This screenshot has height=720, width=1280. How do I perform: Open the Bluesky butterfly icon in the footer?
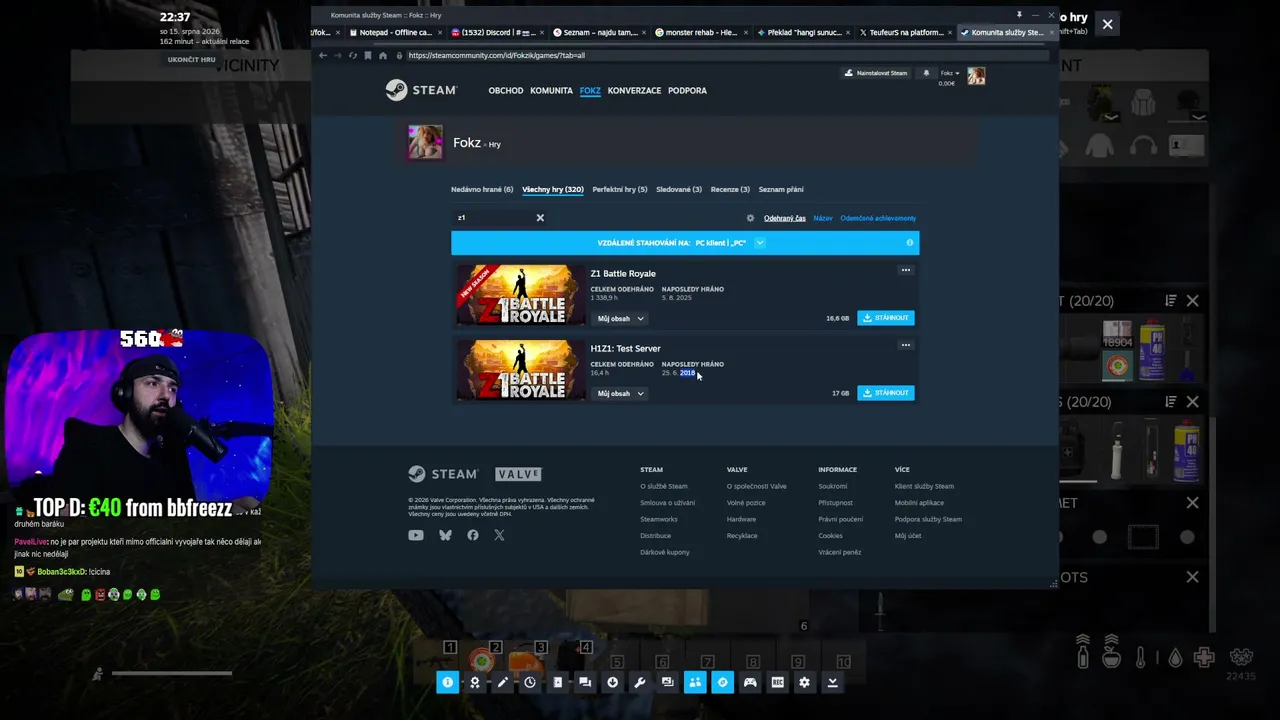(445, 535)
